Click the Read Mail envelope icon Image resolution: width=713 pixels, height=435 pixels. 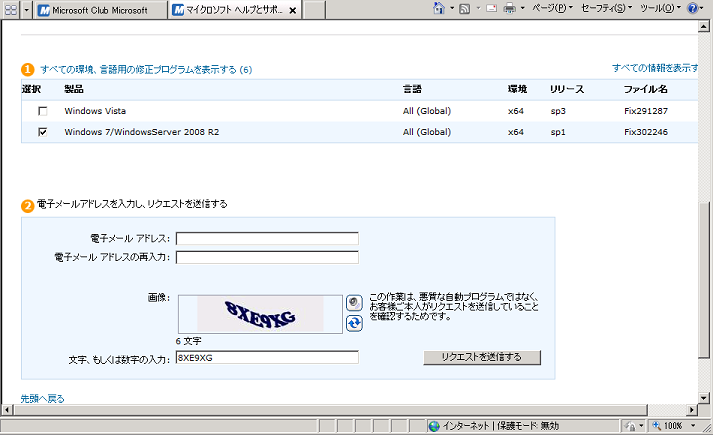(490, 8)
